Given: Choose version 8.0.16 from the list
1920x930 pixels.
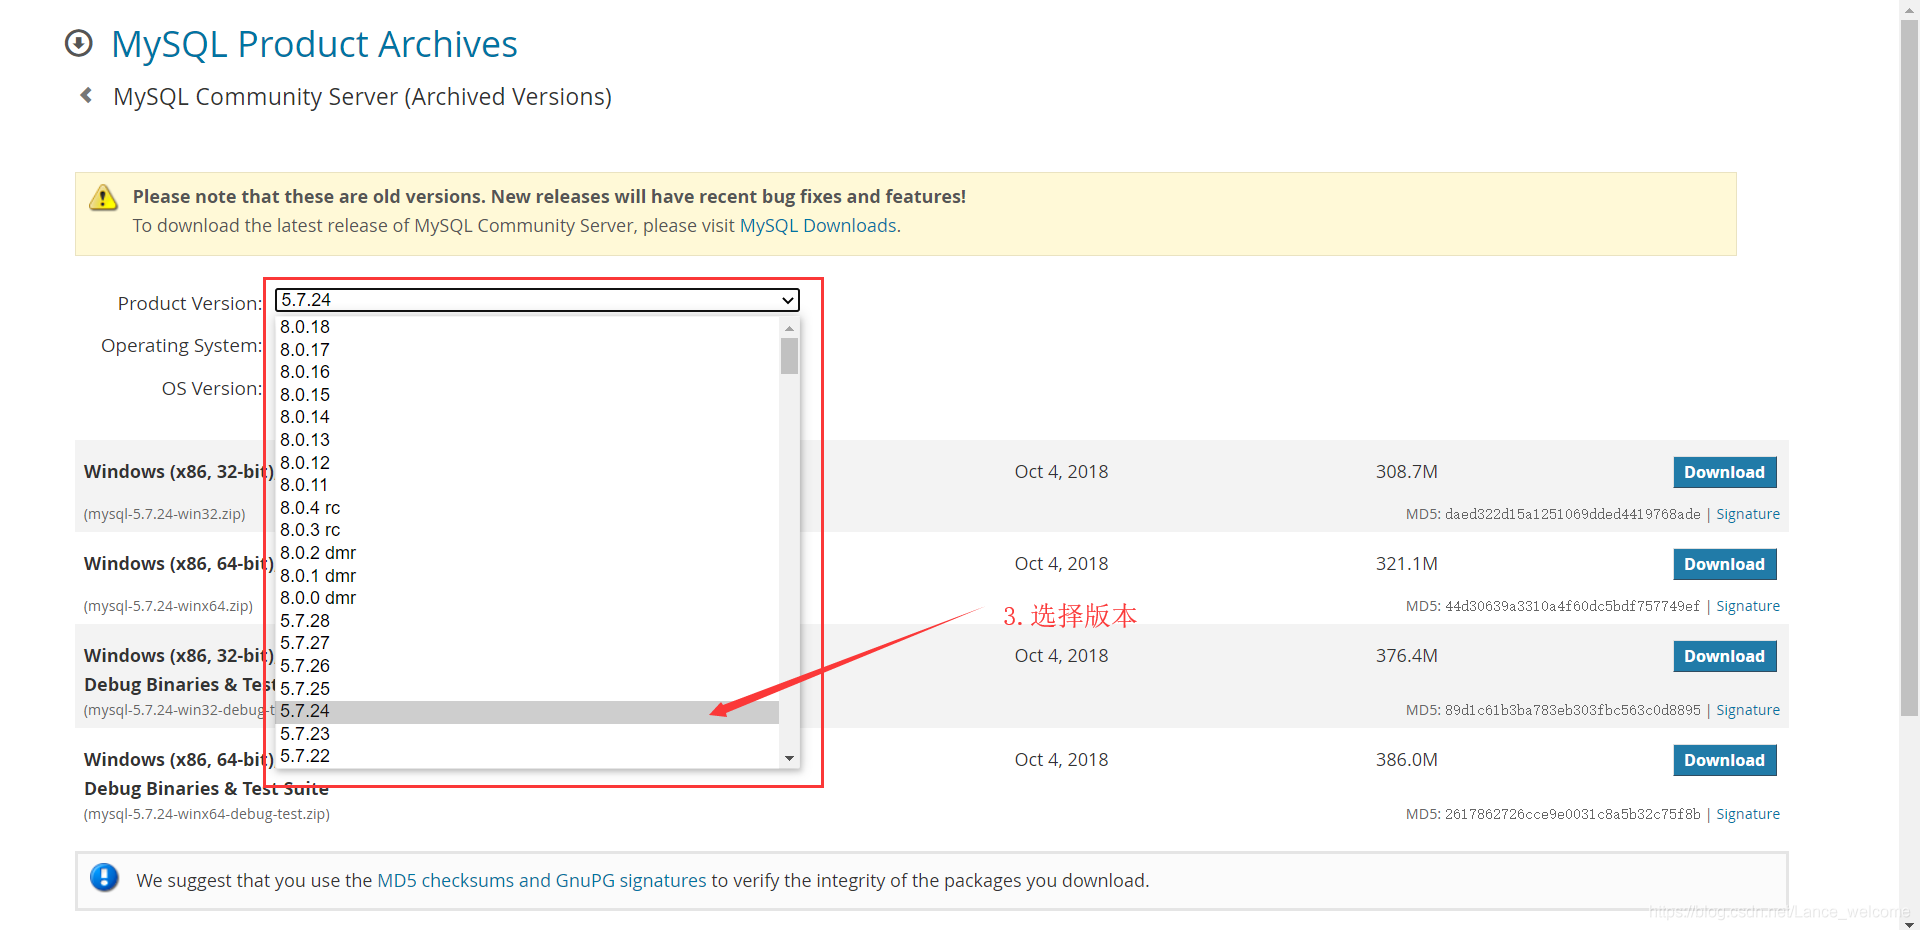Looking at the screenshot, I should (x=527, y=372).
